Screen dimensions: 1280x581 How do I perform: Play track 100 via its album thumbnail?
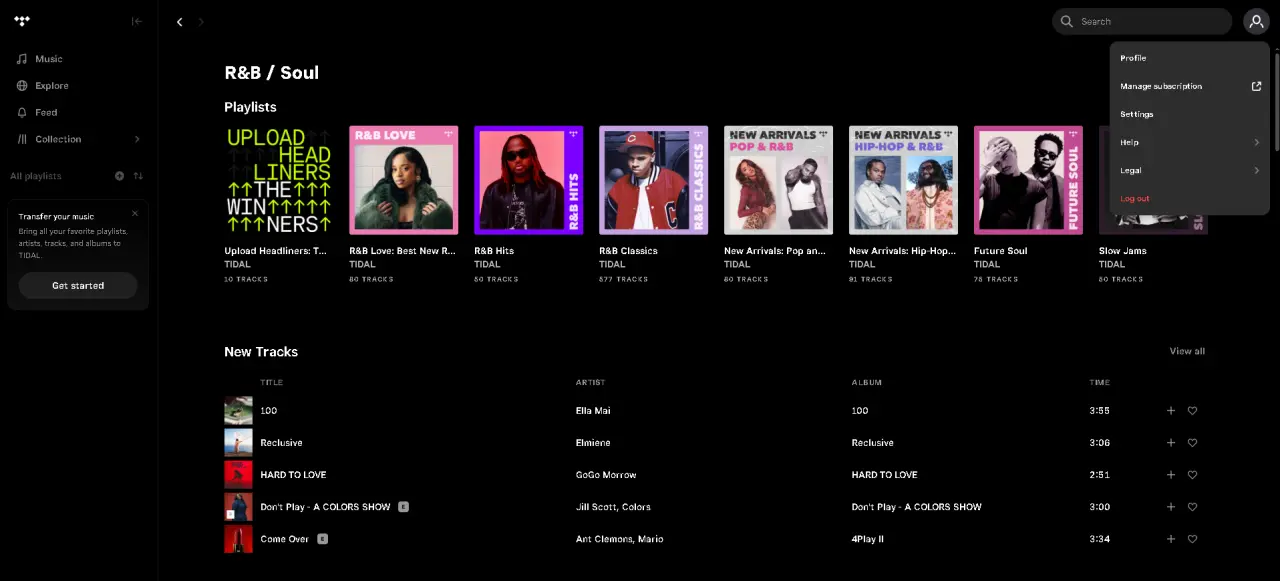(x=238, y=411)
